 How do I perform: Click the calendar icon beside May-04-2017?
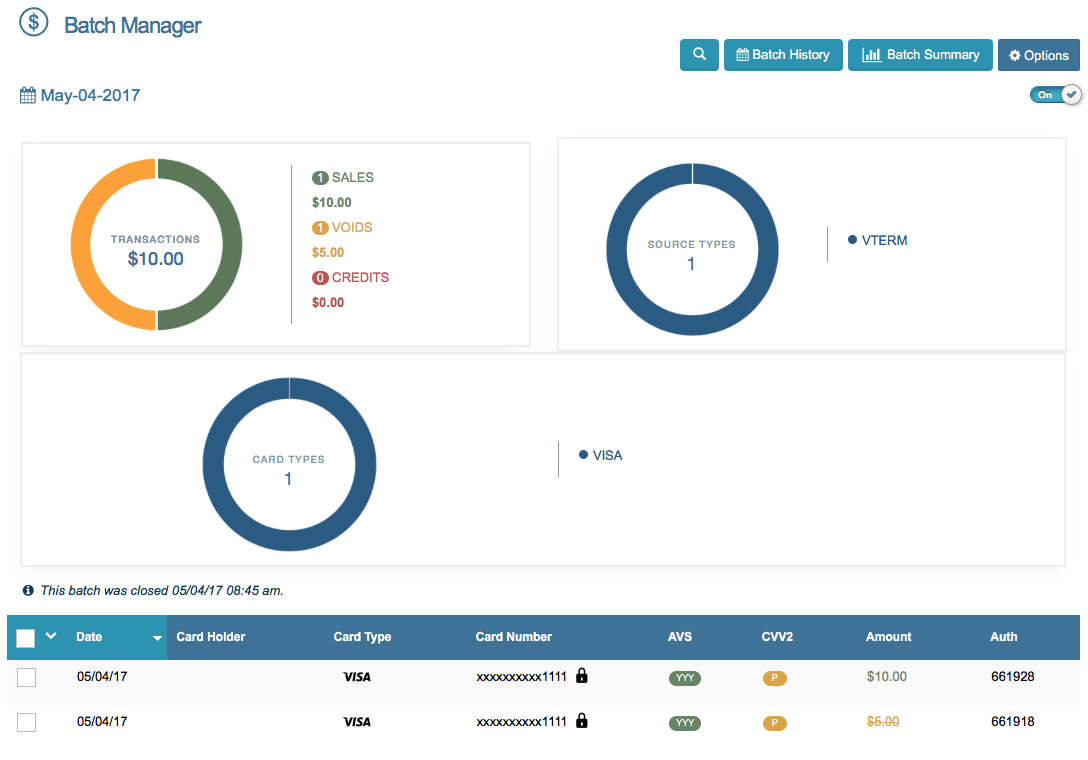coord(27,94)
